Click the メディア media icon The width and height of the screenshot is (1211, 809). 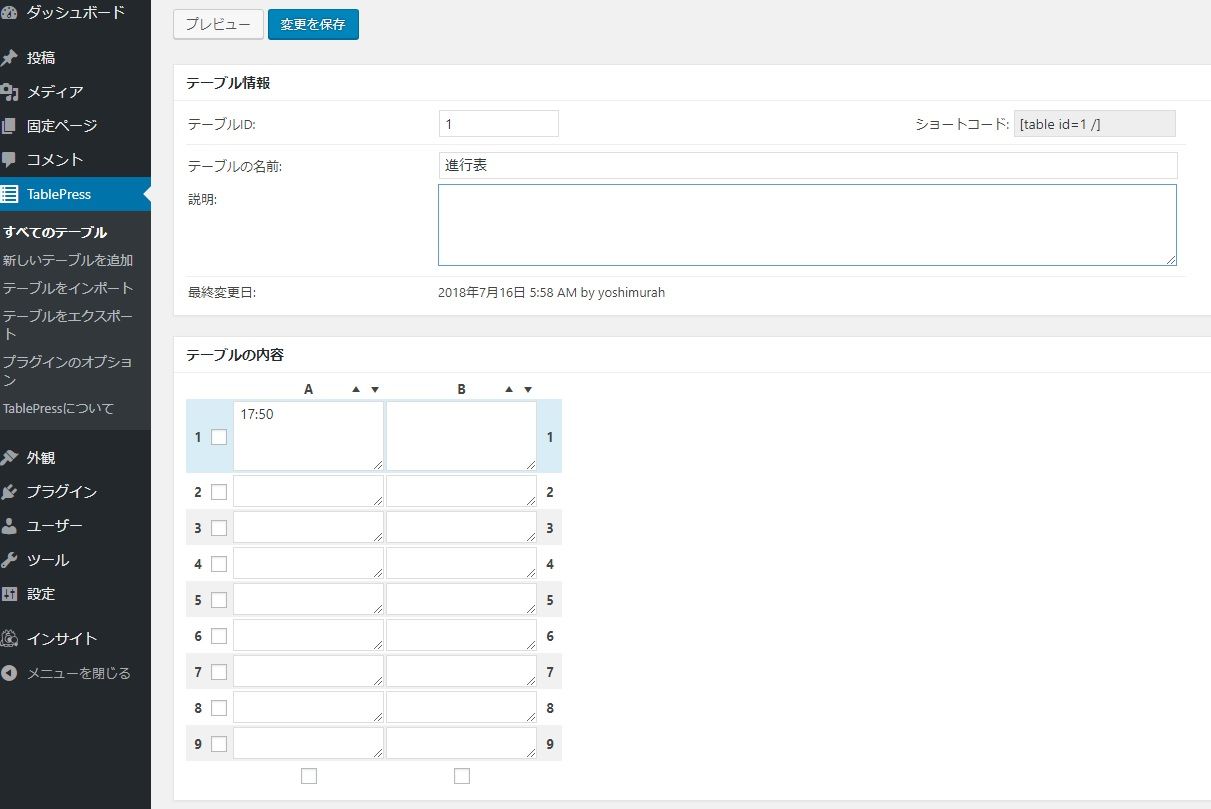10,92
